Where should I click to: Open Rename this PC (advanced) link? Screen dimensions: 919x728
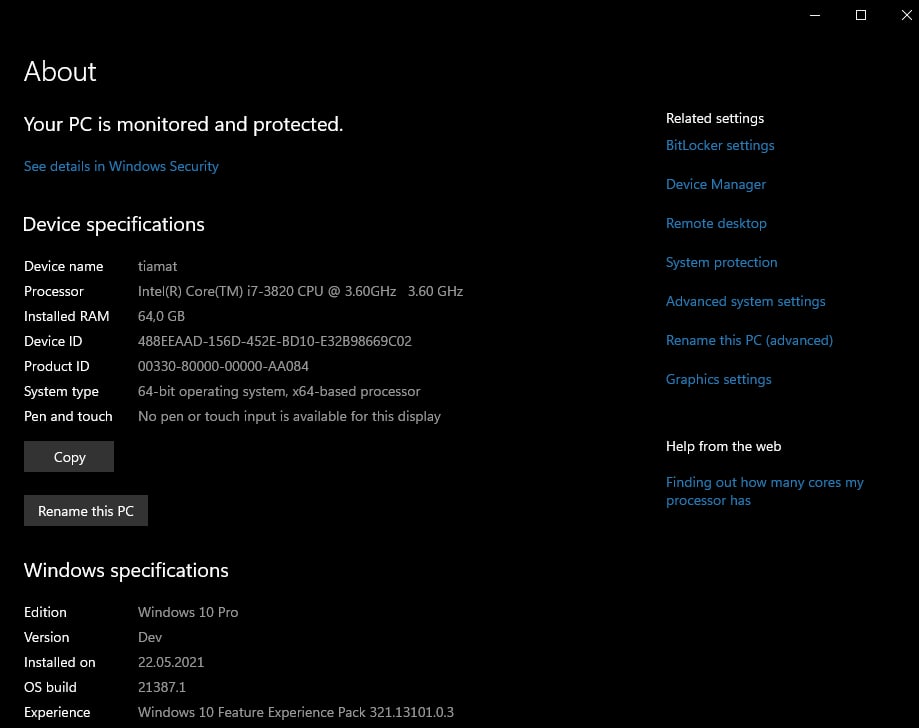pos(749,340)
